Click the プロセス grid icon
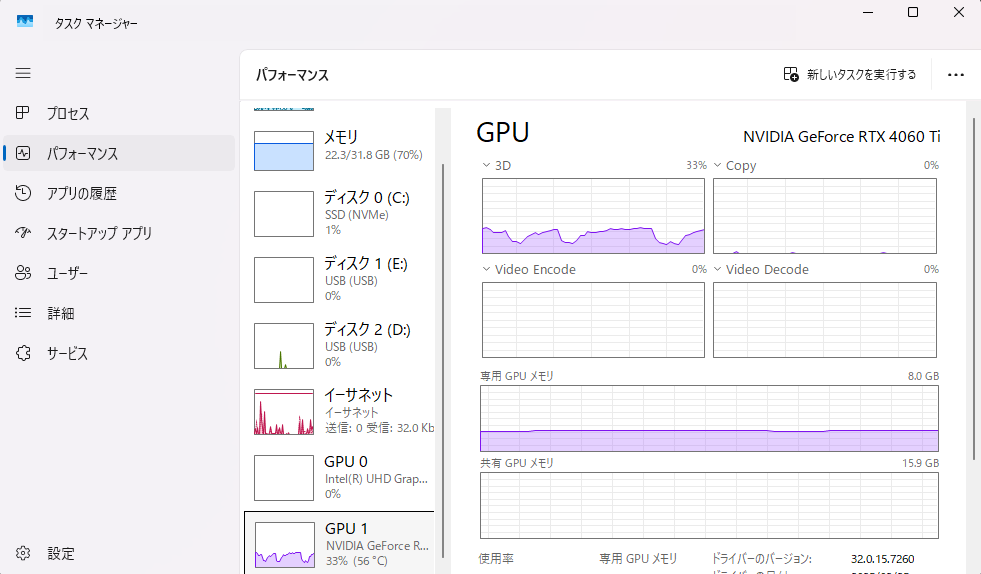The image size is (981, 574). pyautogui.click(x=24, y=114)
